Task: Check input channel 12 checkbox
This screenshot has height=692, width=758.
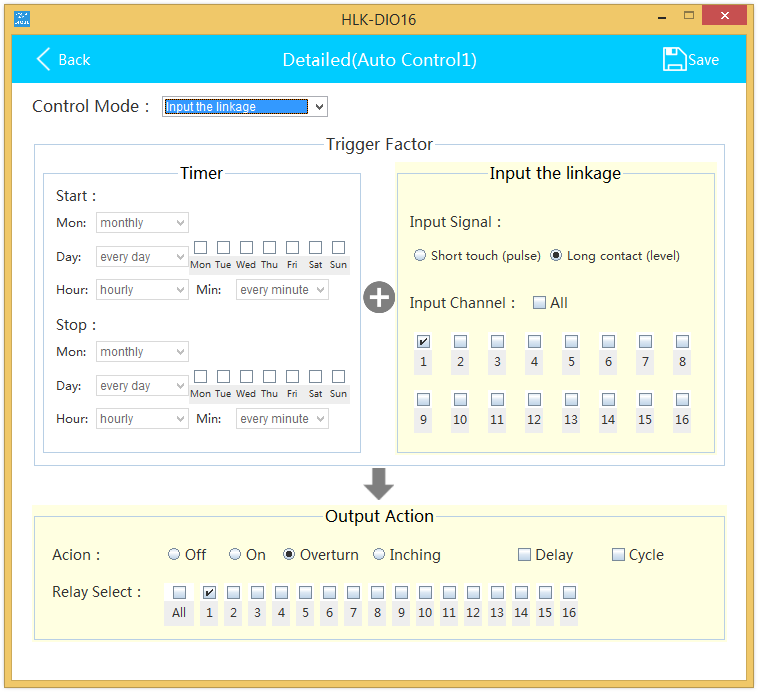Action: [x=535, y=400]
